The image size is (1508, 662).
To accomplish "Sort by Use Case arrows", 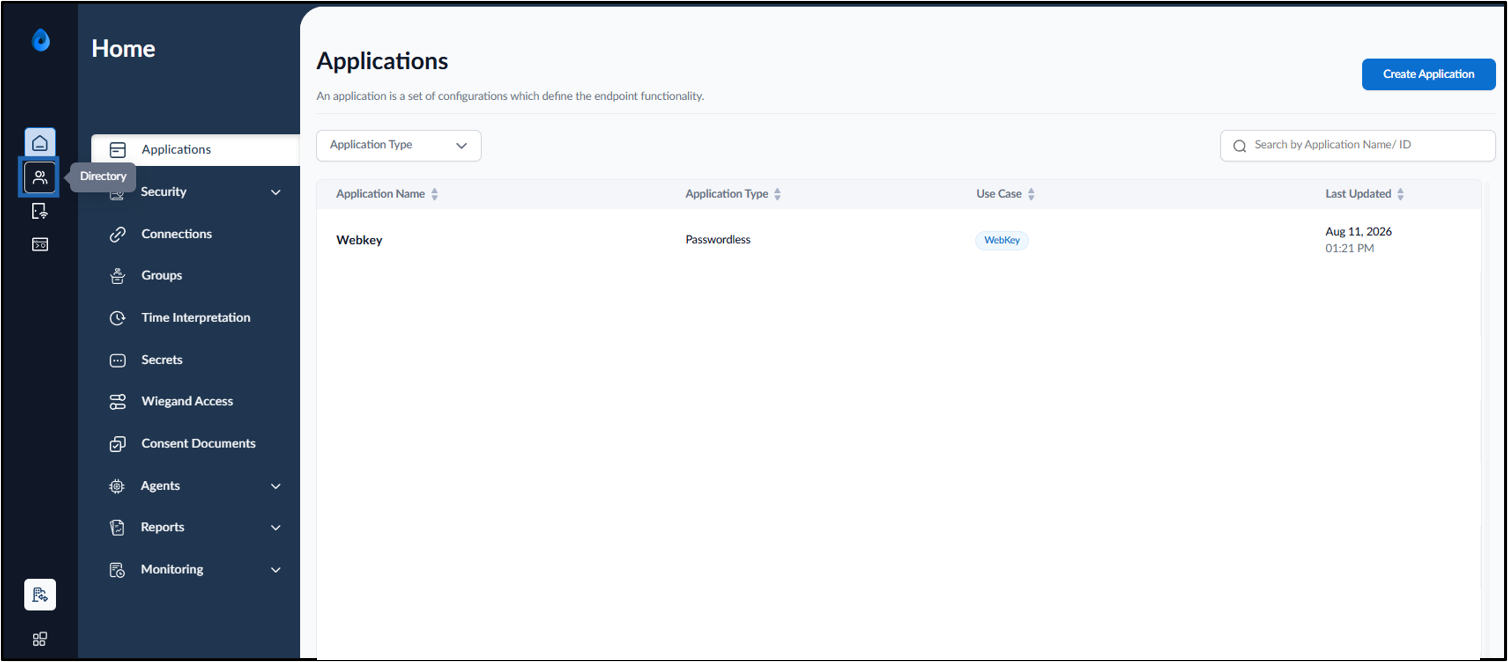I will [1031, 194].
